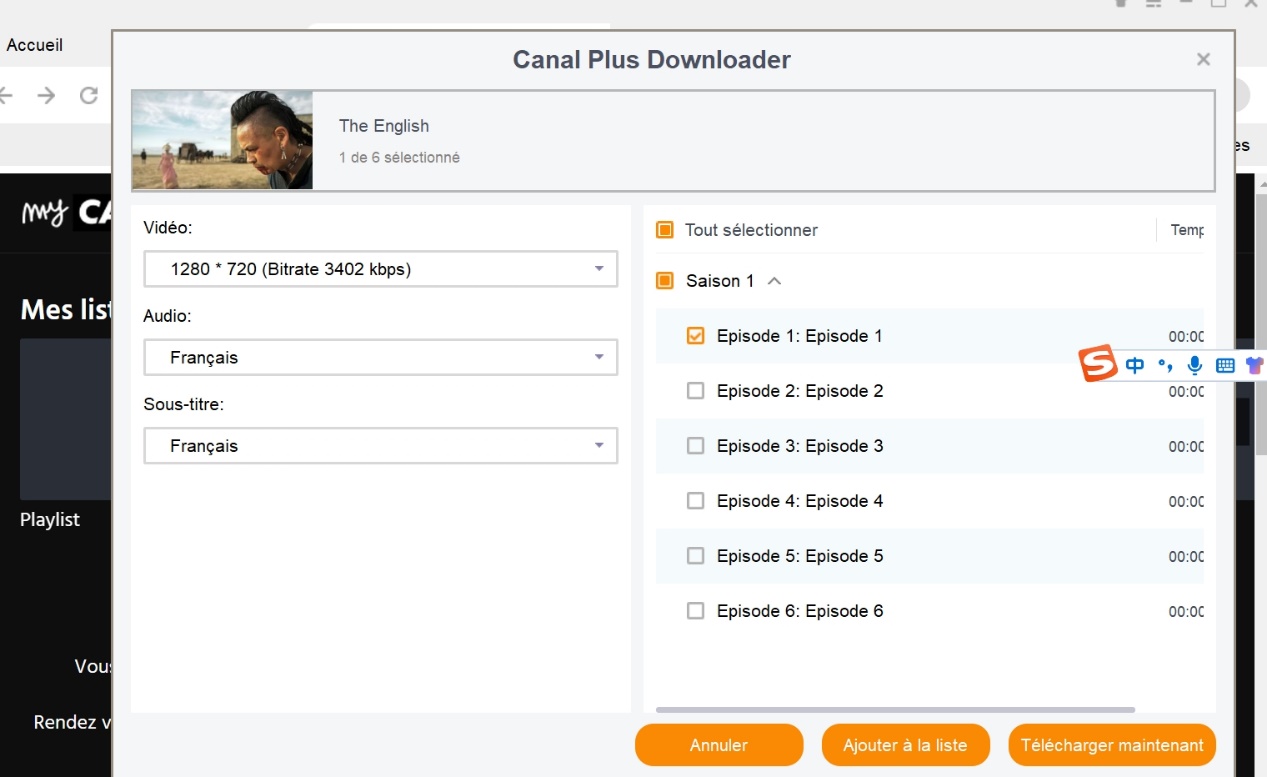Close the Canal Plus Downloader dialog
The image size is (1267, 777).
coord(1203,60)
